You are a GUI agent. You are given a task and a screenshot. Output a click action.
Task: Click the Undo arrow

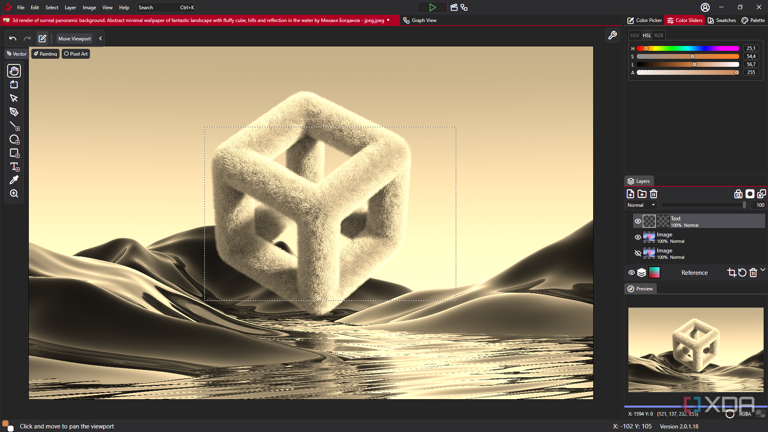coord(13,38)
